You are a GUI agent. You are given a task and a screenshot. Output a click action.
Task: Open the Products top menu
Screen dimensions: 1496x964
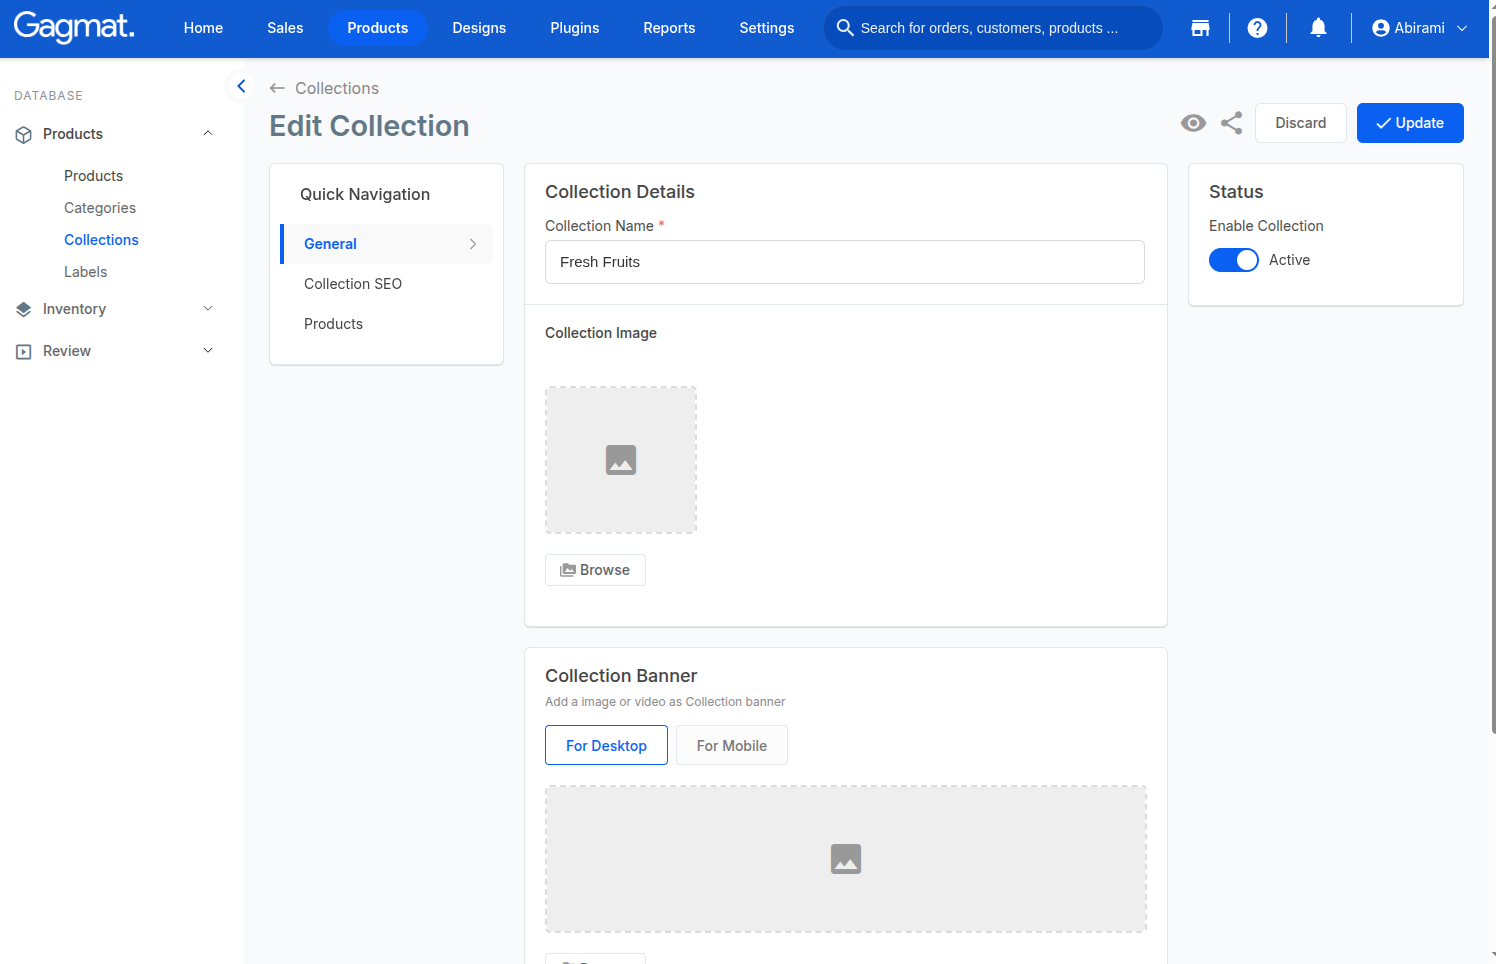point(378,28)
